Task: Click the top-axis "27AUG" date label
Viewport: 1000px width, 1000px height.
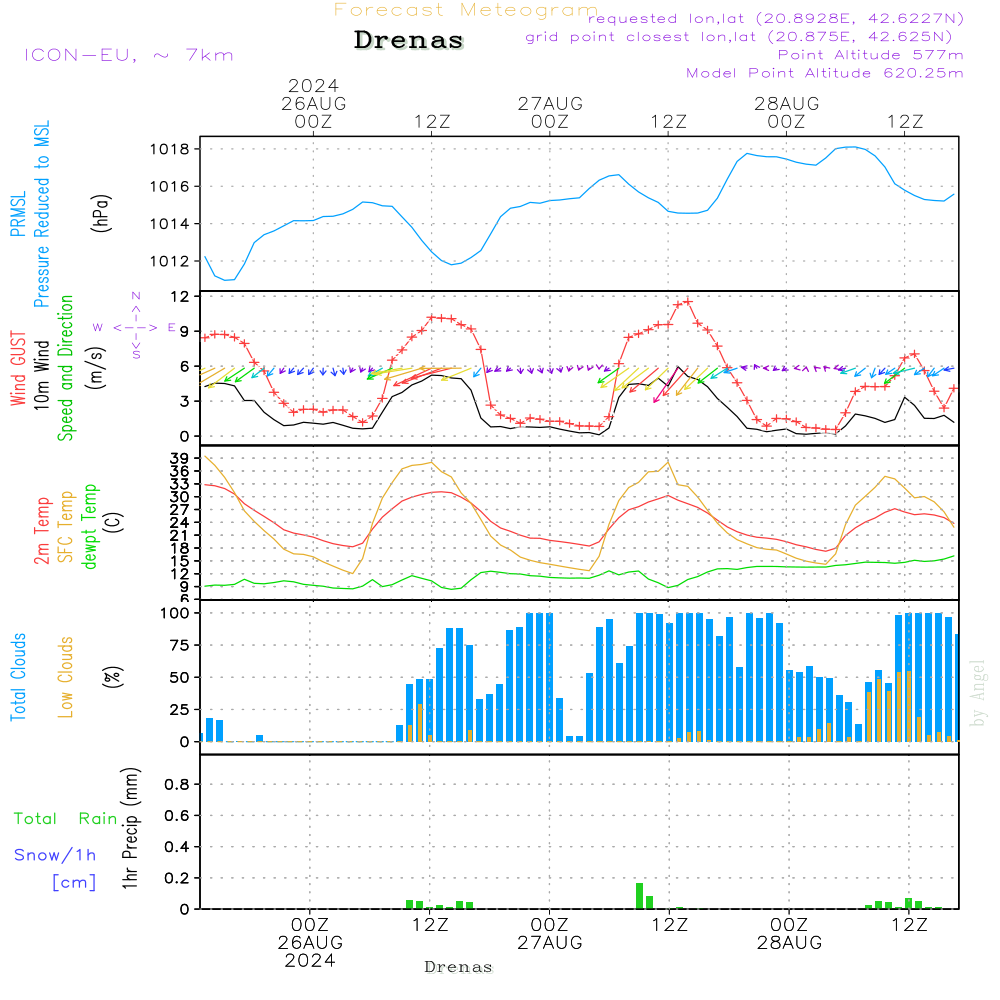Action: [550, 103]
